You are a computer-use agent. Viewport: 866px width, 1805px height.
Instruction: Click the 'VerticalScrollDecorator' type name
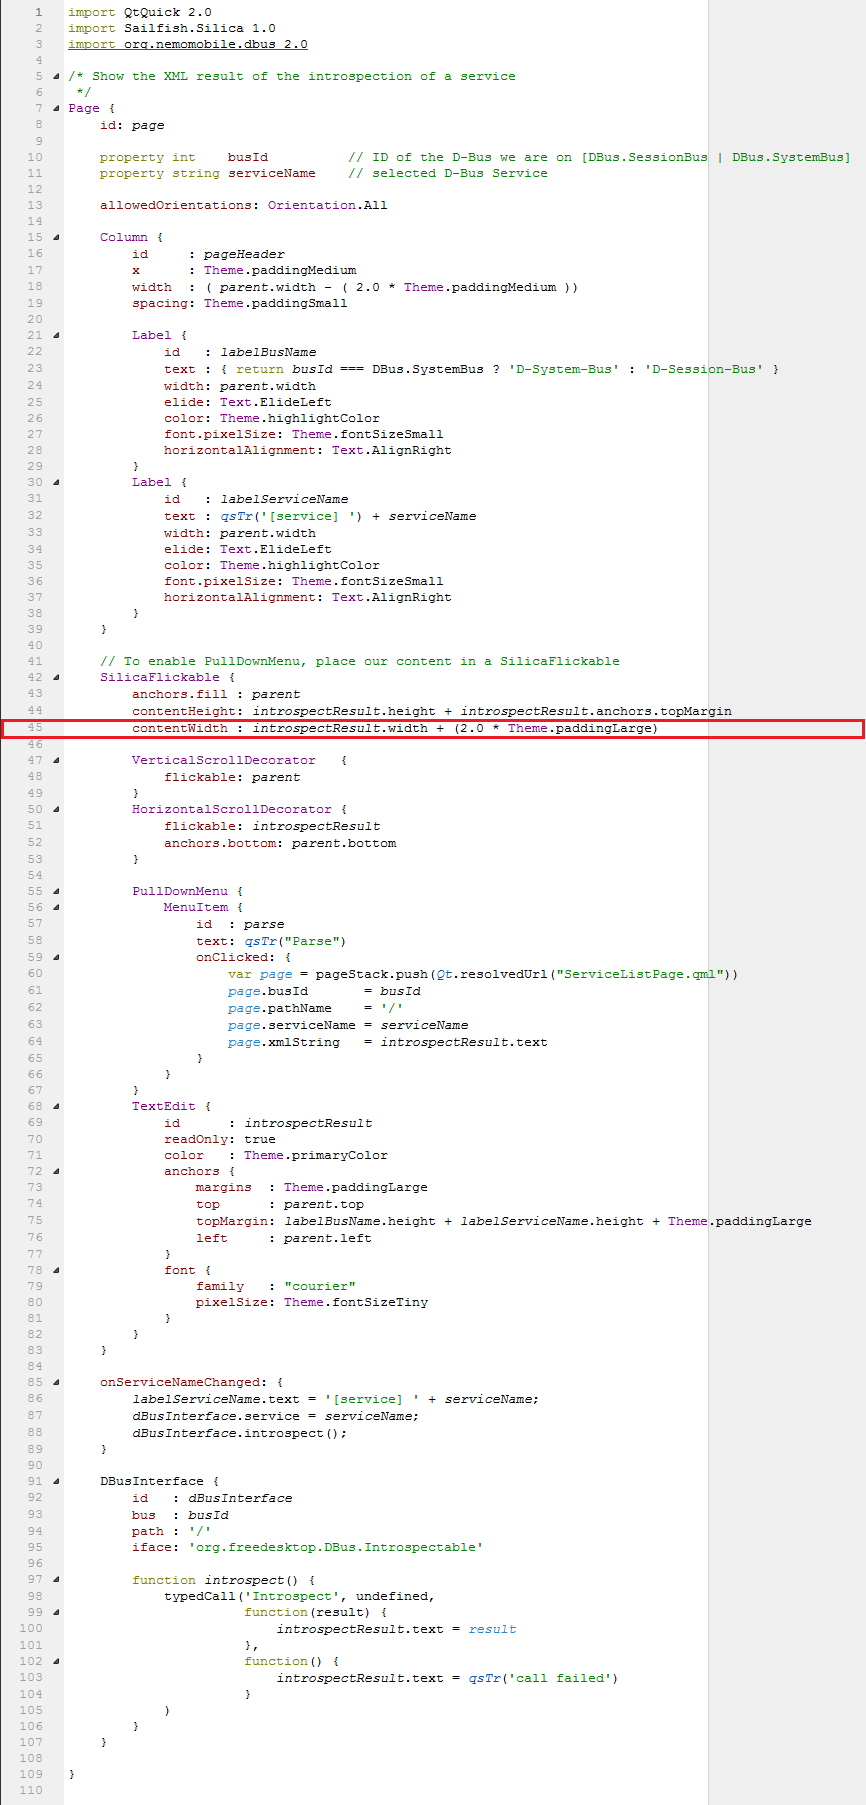(x=224, y=760)
